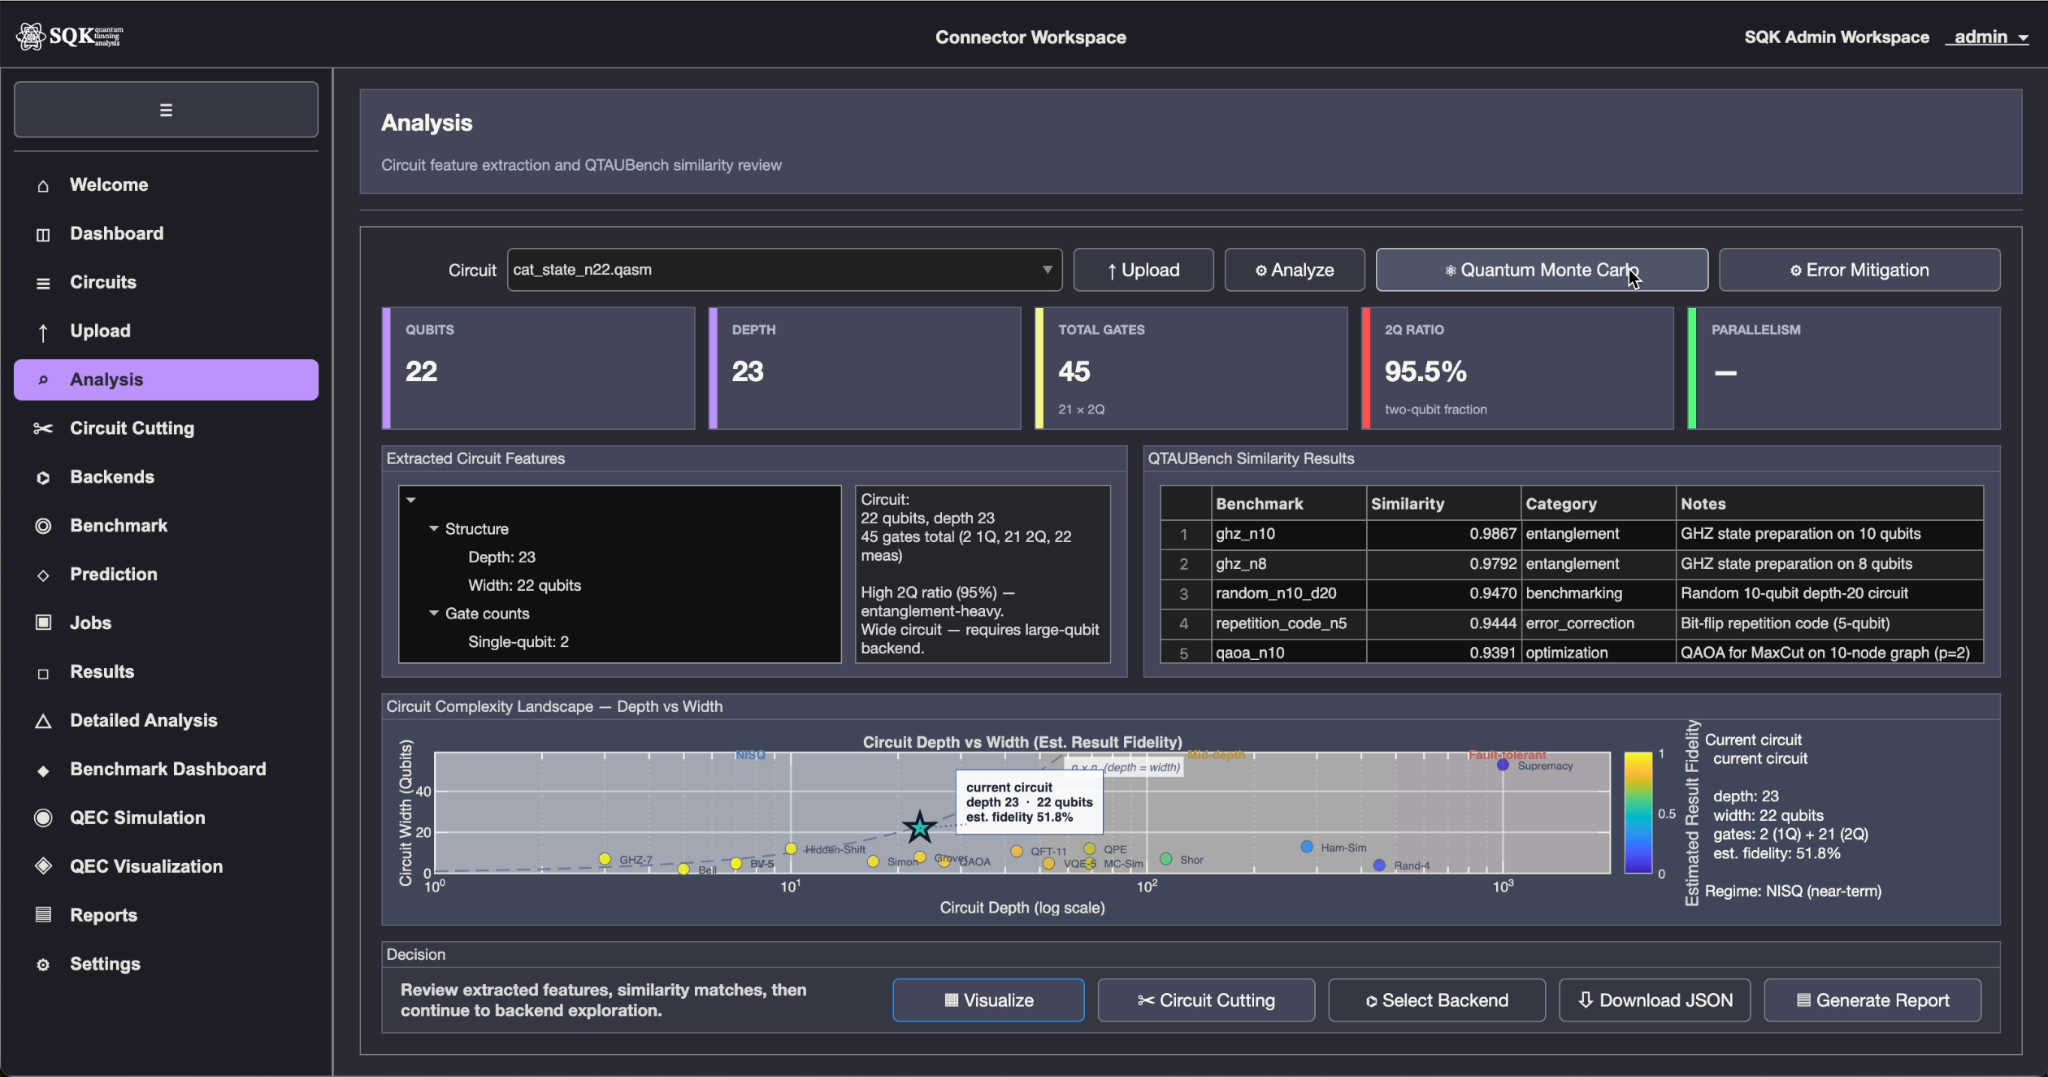Click the Visualize button
Viewport: 2048px width, 1077px height.
[x=988, y=1000]
